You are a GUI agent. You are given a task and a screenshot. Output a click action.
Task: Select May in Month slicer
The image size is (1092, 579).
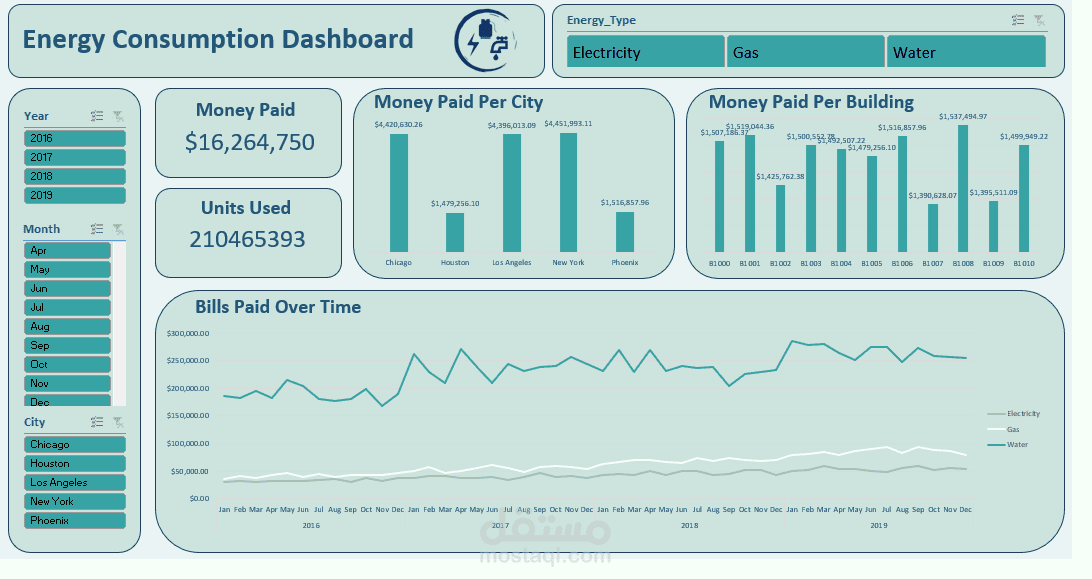click(x=67, y=269)
